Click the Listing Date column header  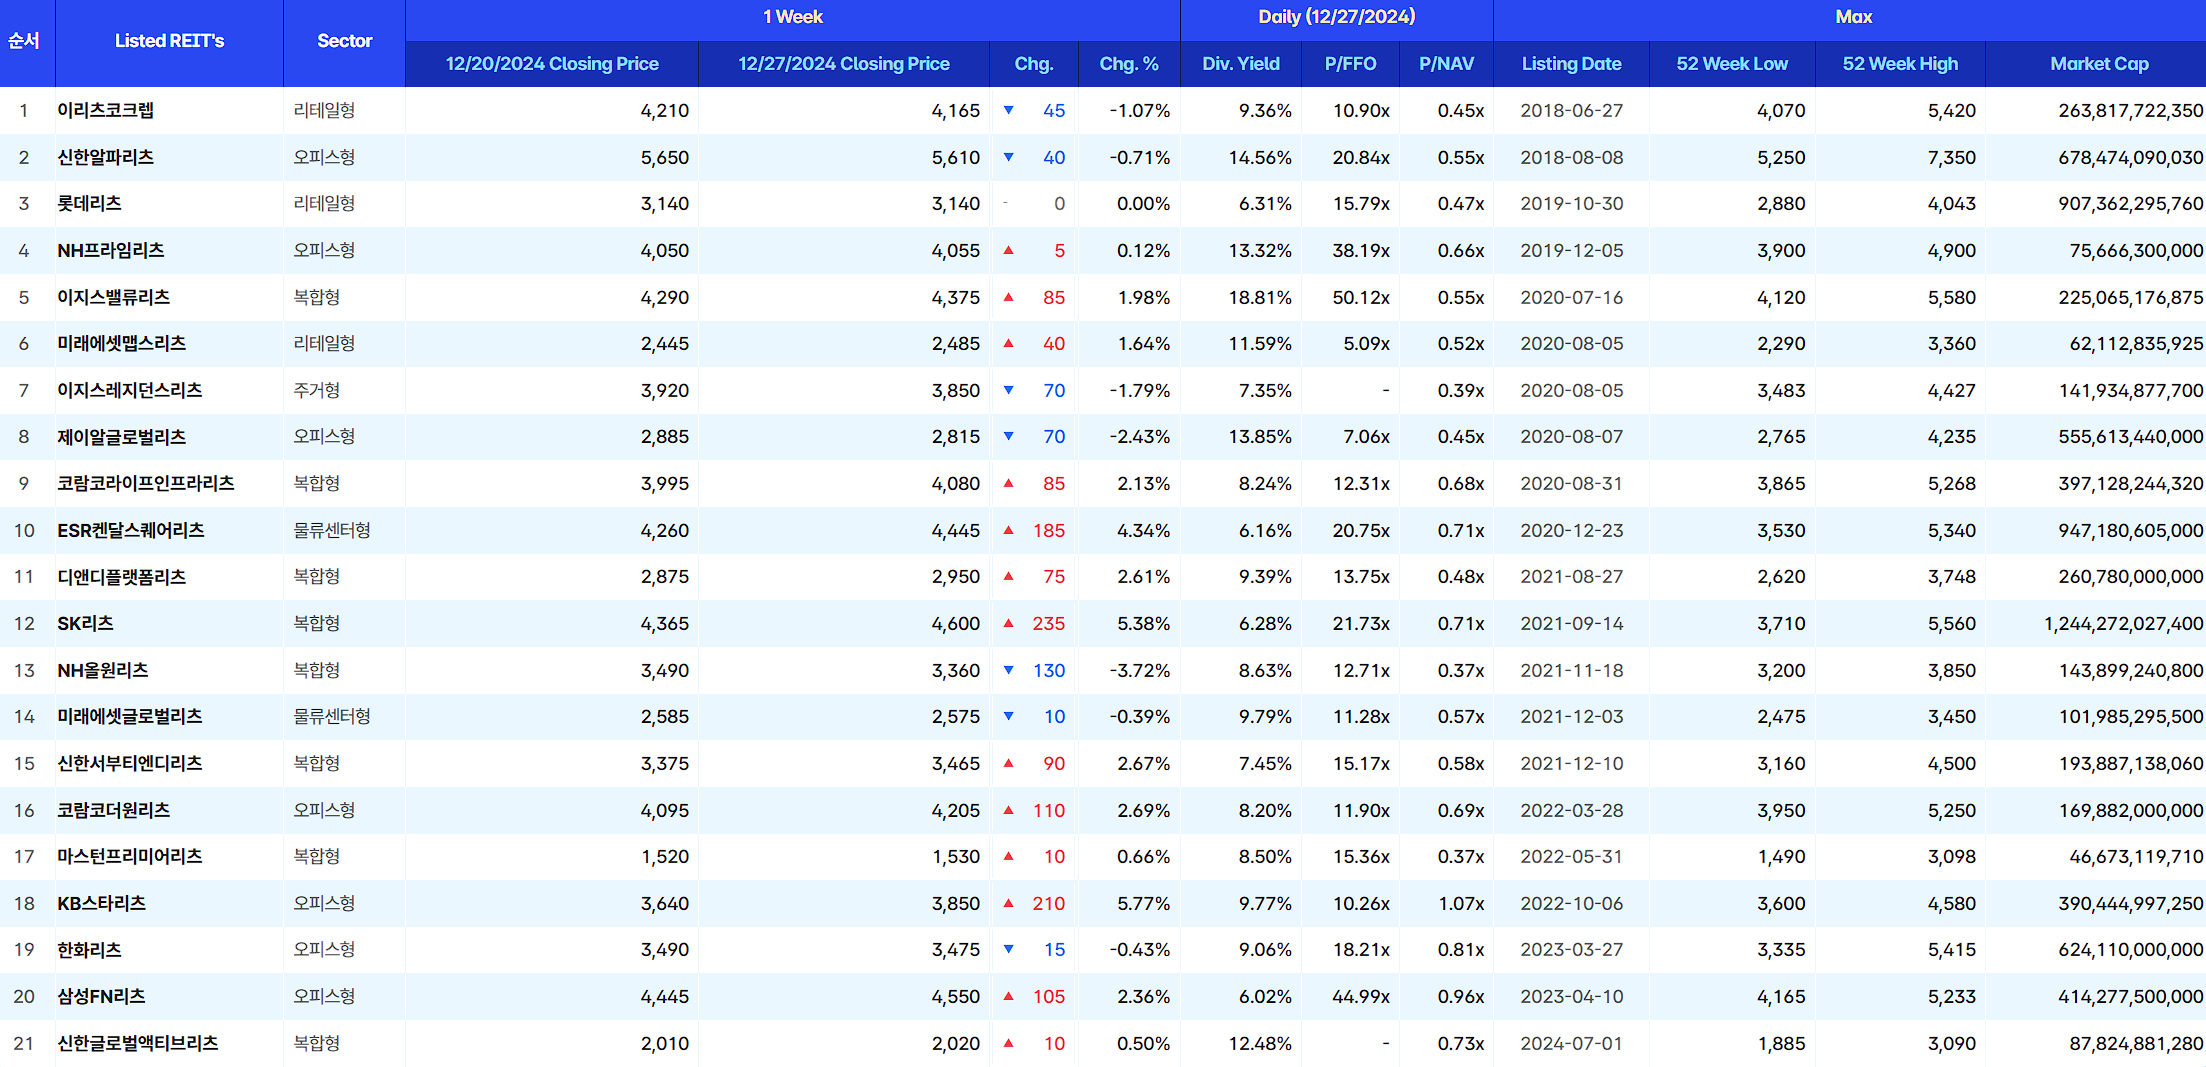(1571, 64)
